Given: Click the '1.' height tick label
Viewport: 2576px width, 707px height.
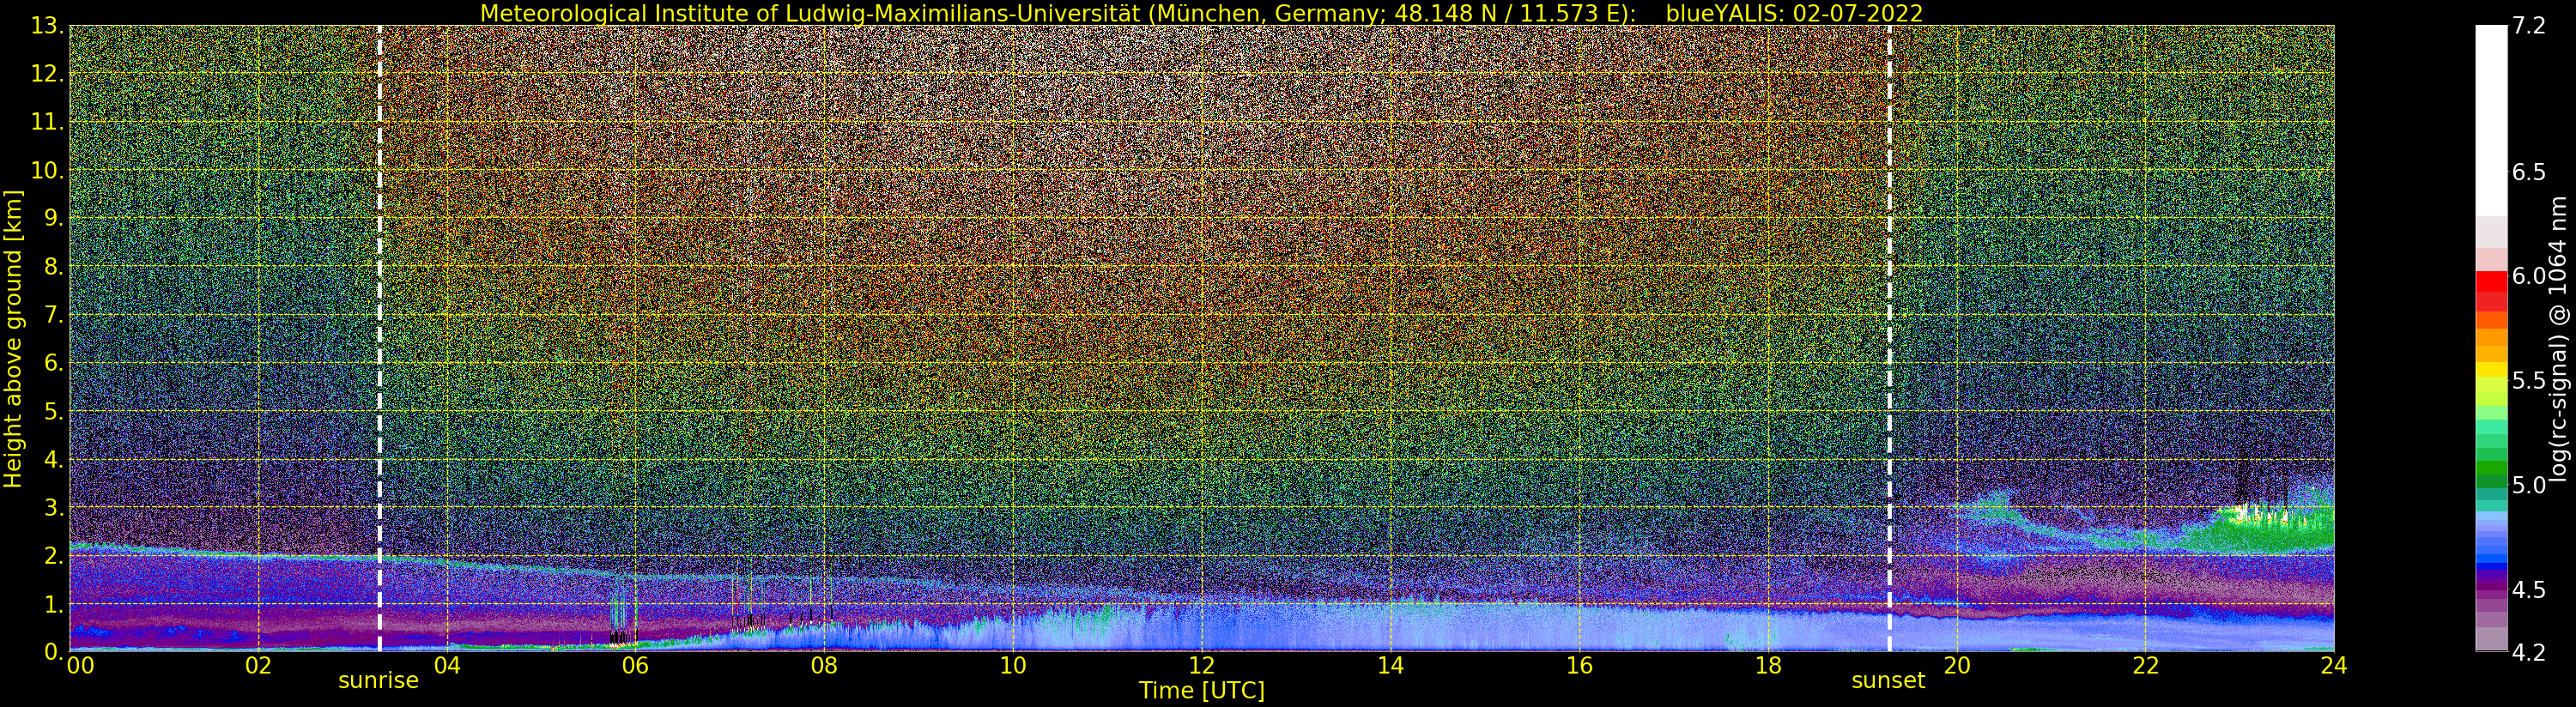Looking at the screenshot, I should click(x=54, y=604).
